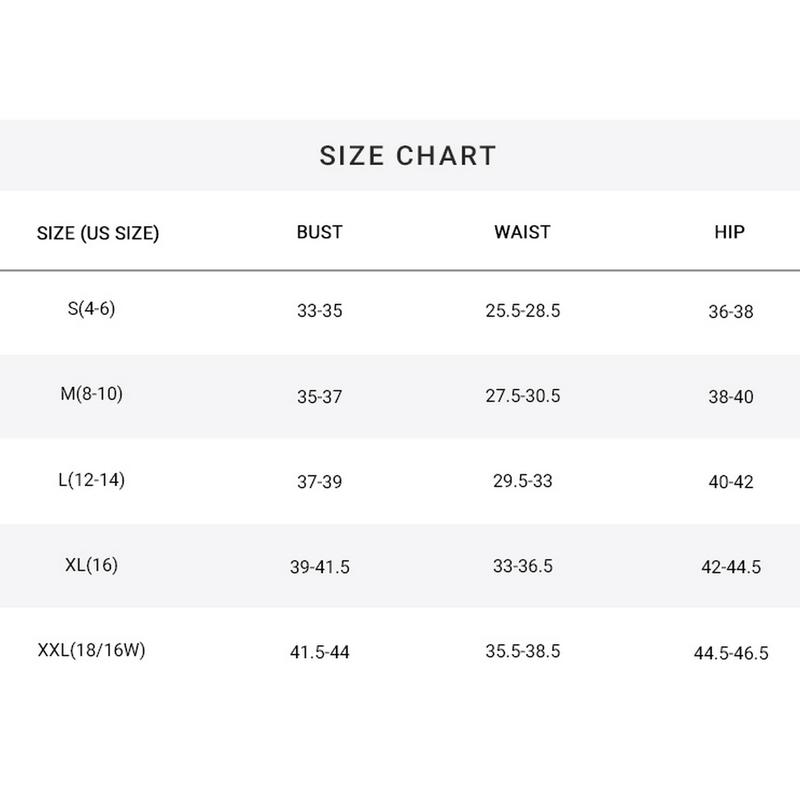Select the SIZE (US SIZE) column header
This screenshot has height=800, width=800.
(x=98, y=234)
